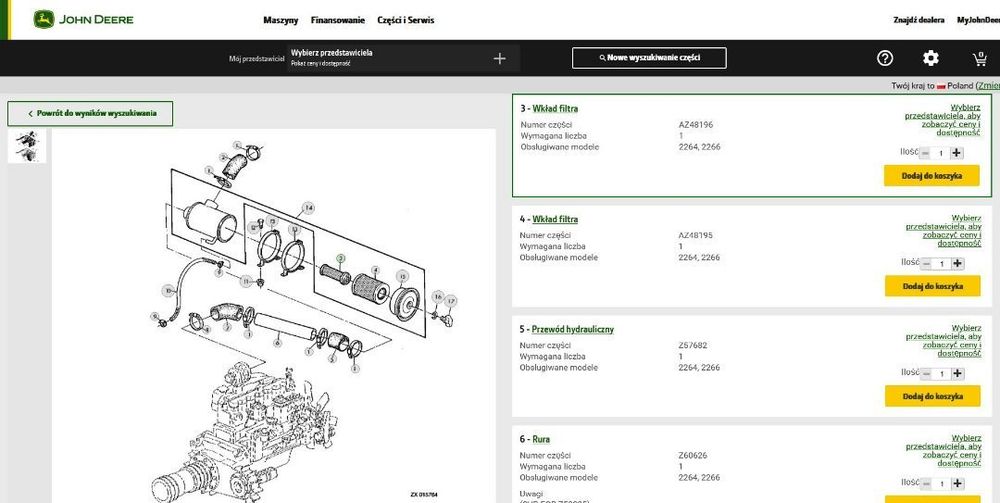Viewport: 1000px width, 503px height.
Task: Click the quantity field for part Z60626
Action: coord(942,484)
